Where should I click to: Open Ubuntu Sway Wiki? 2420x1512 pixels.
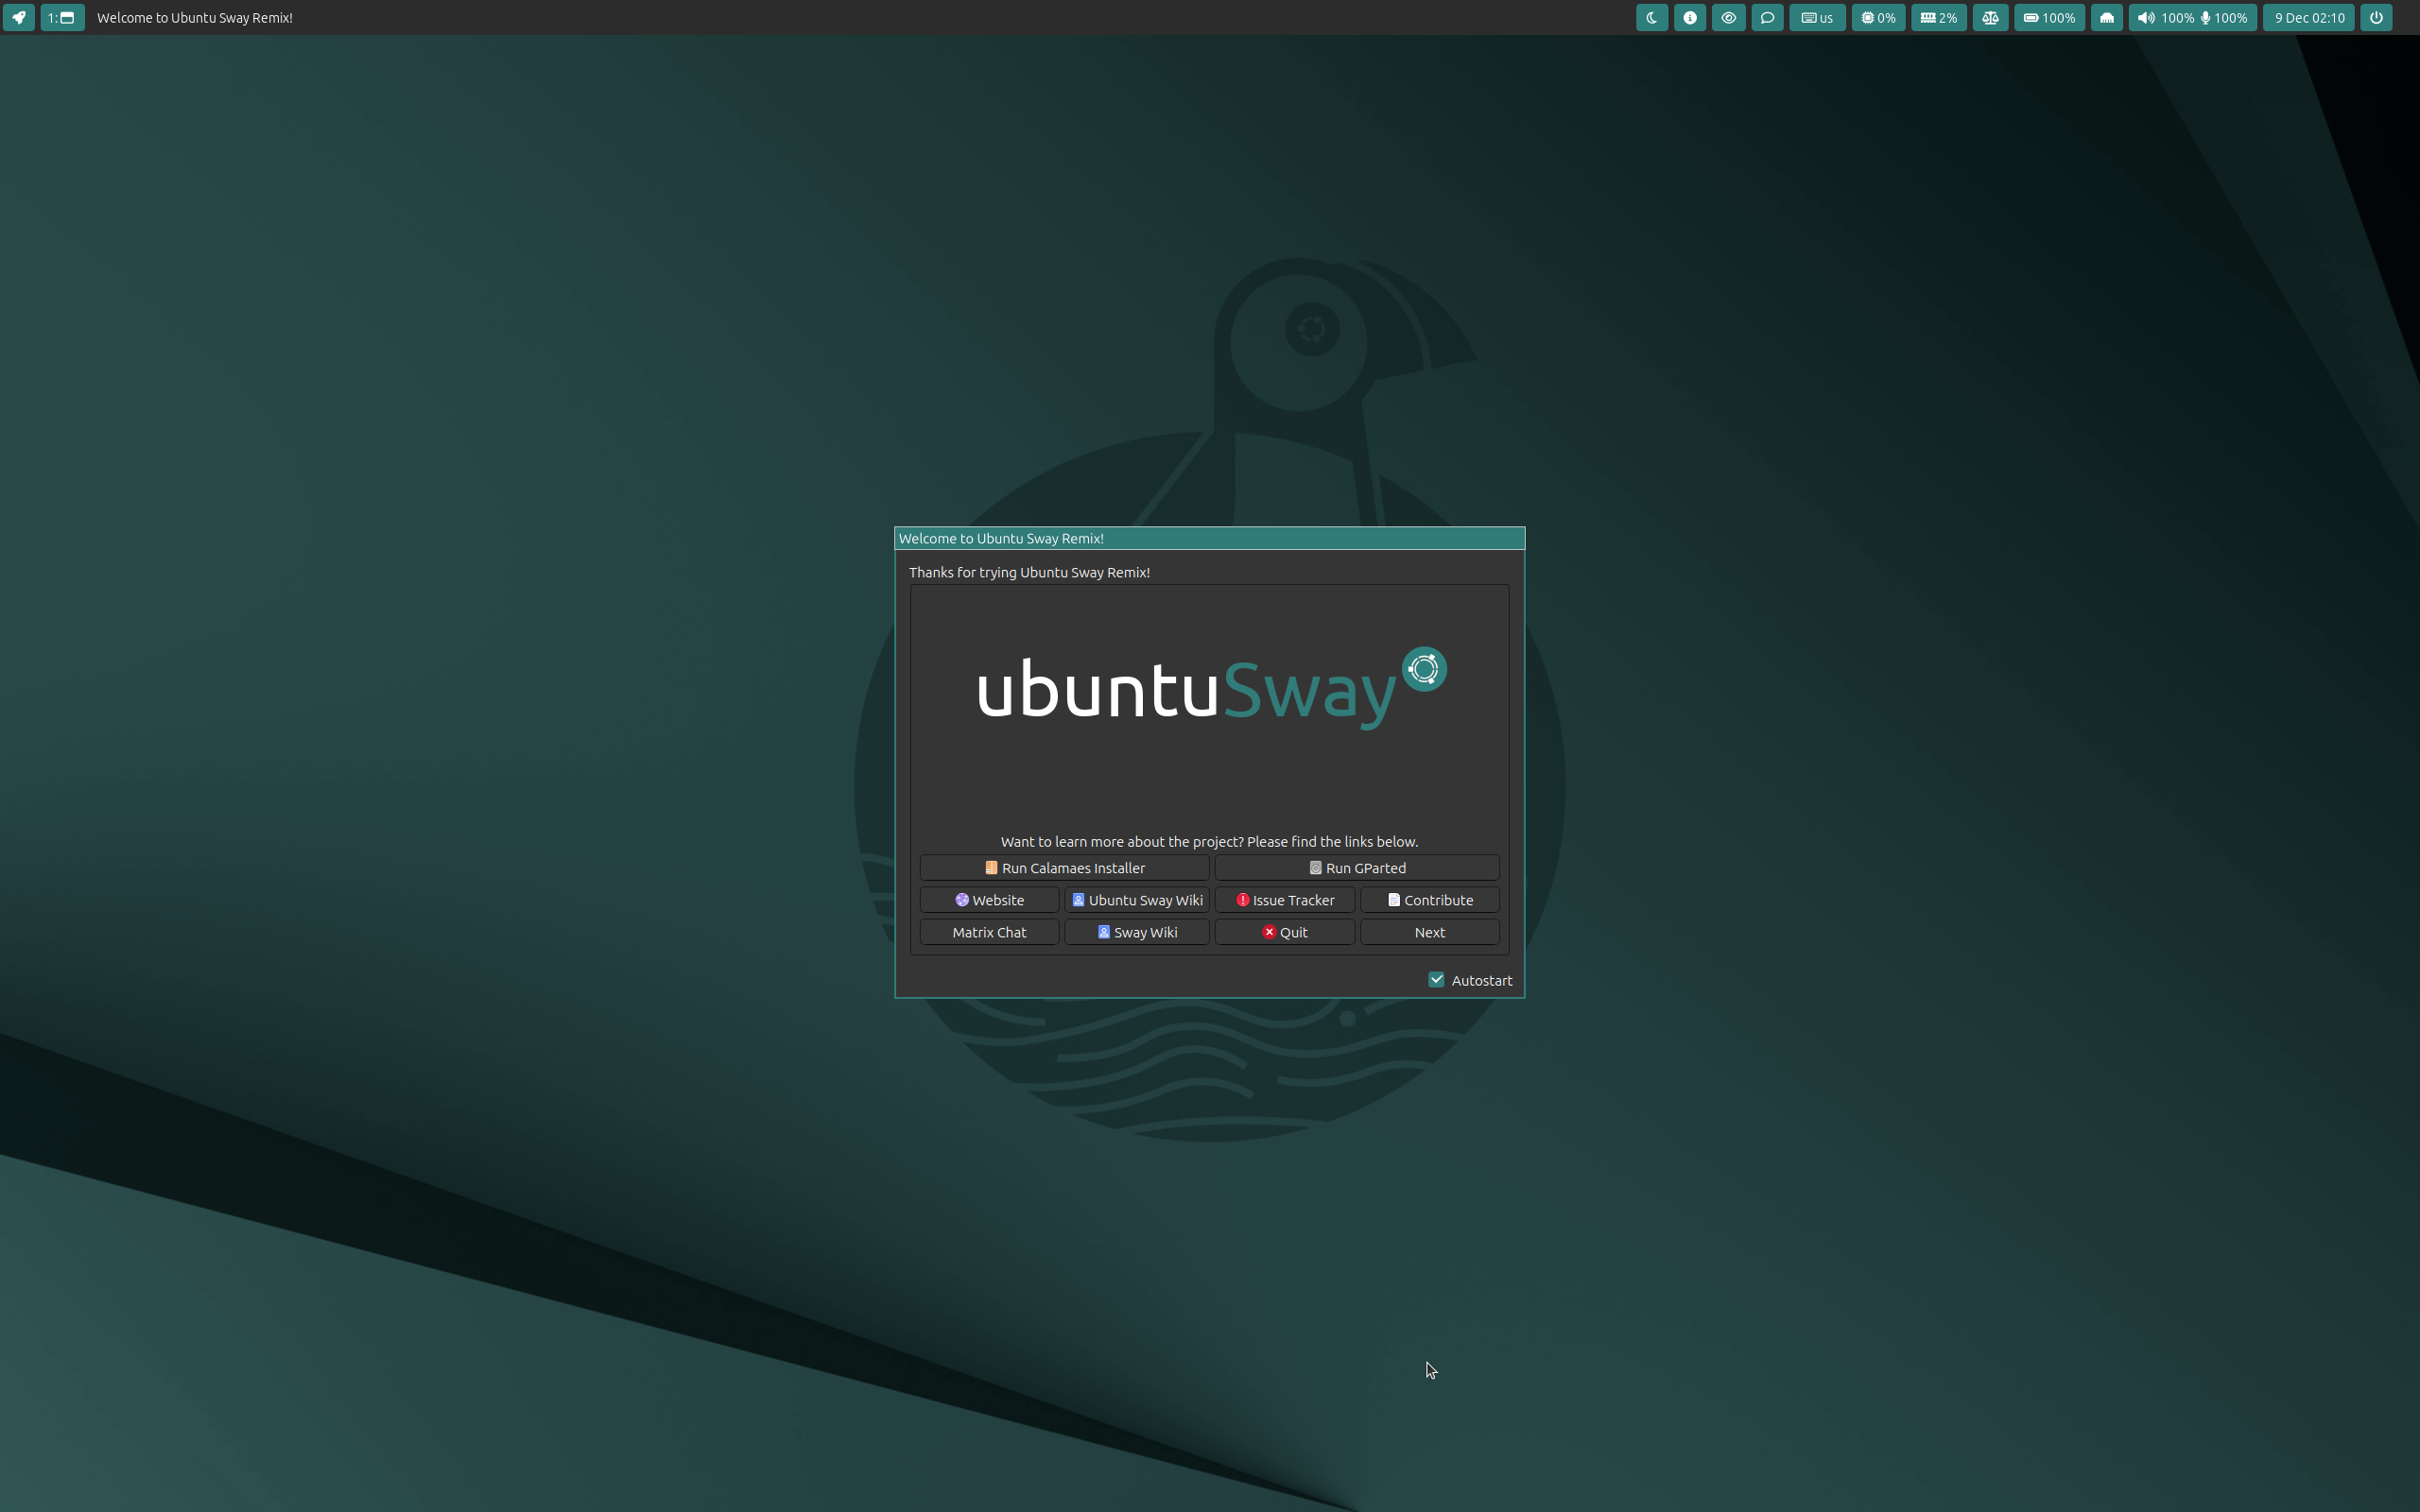[x=1137, y=899]
